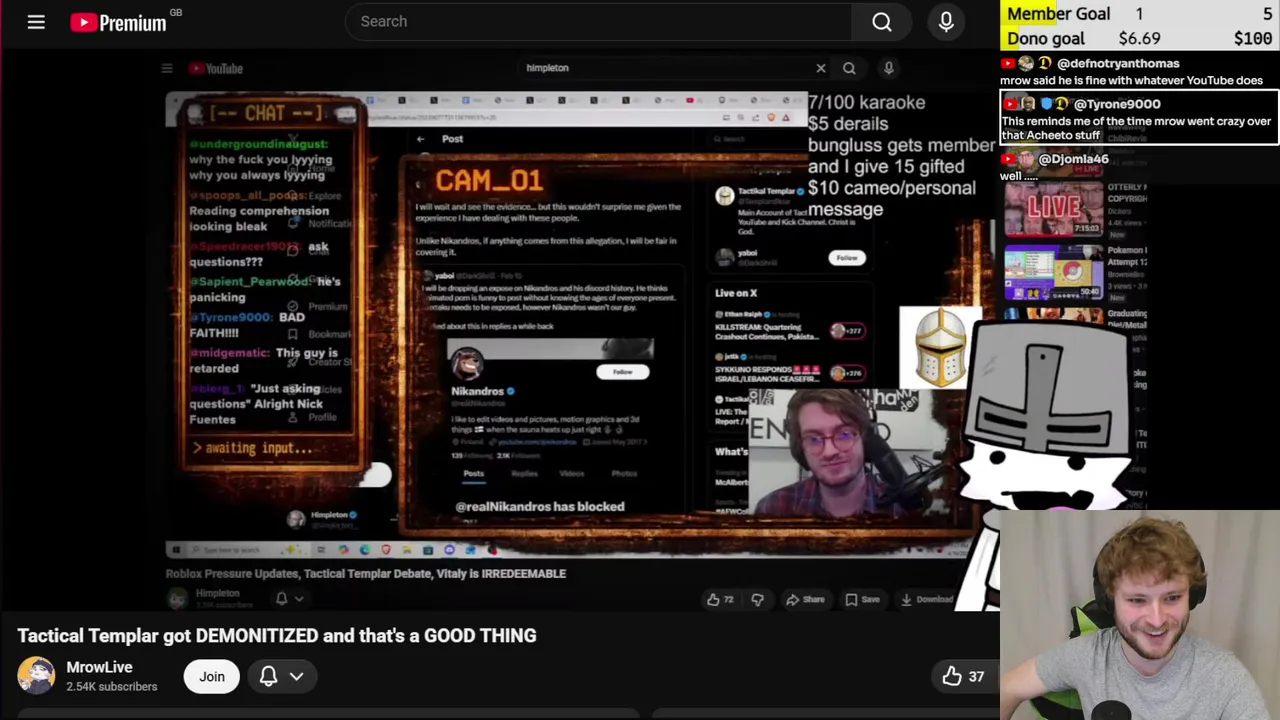Click the 7/100 karaoke overlay line
The image size is (1280, 720).
pos(866,102)
